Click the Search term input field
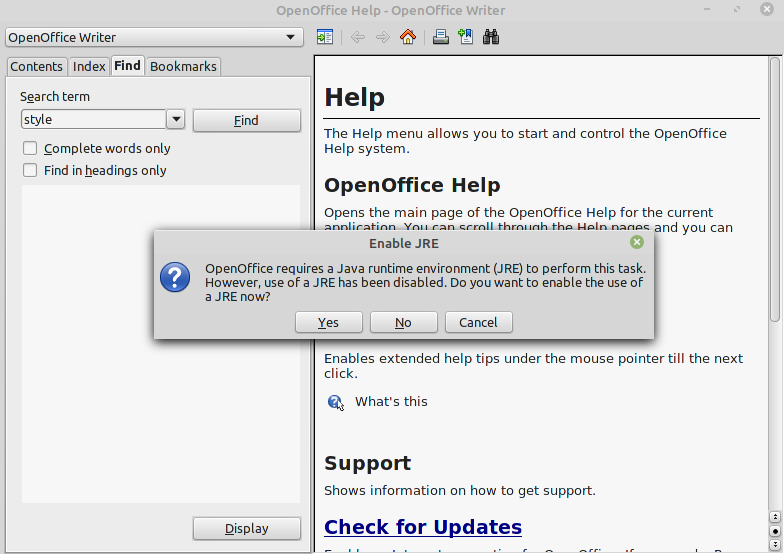 (x=93, y=119)
